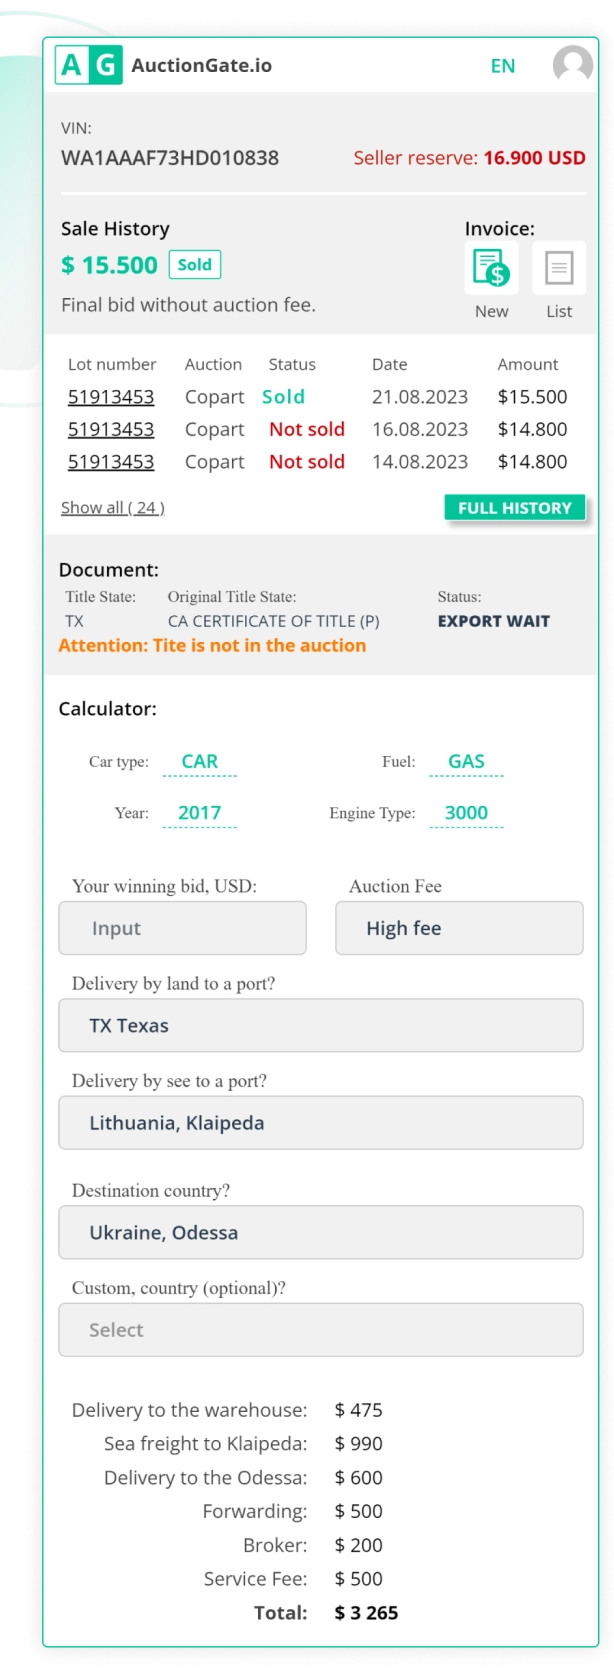Viewport: 614px width, 1668px height.
Task: Open lot number 51913453 on the Sold row
Action: tap(111, 396)
